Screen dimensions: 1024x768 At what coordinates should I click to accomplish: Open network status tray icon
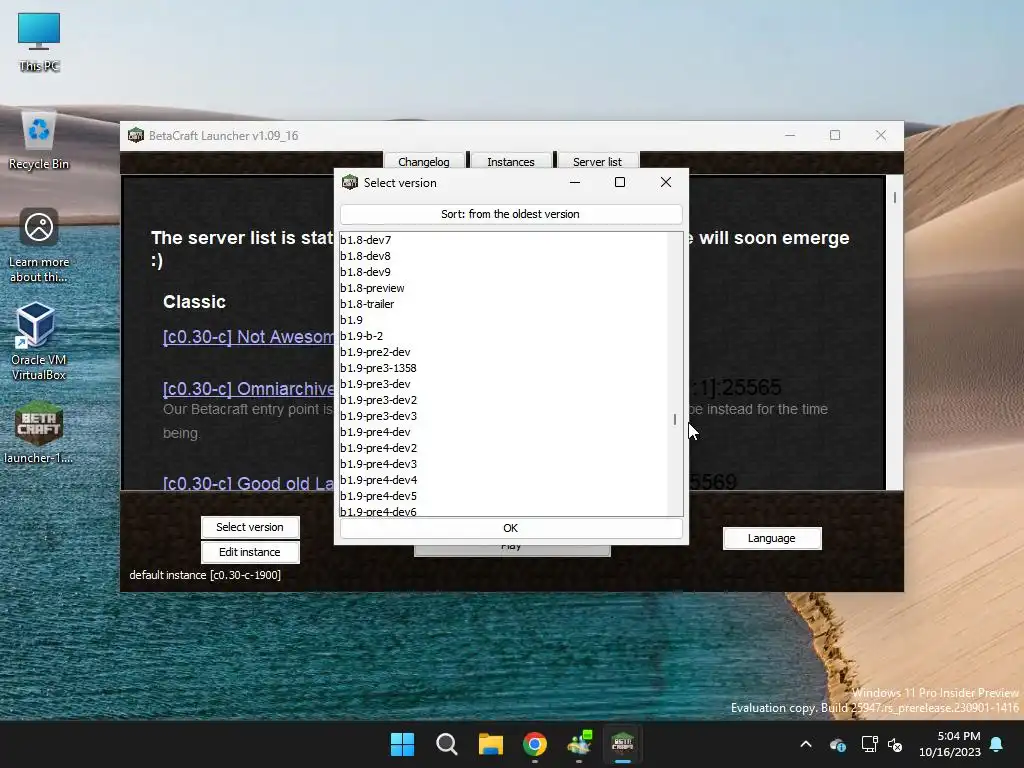coord(869,744)
